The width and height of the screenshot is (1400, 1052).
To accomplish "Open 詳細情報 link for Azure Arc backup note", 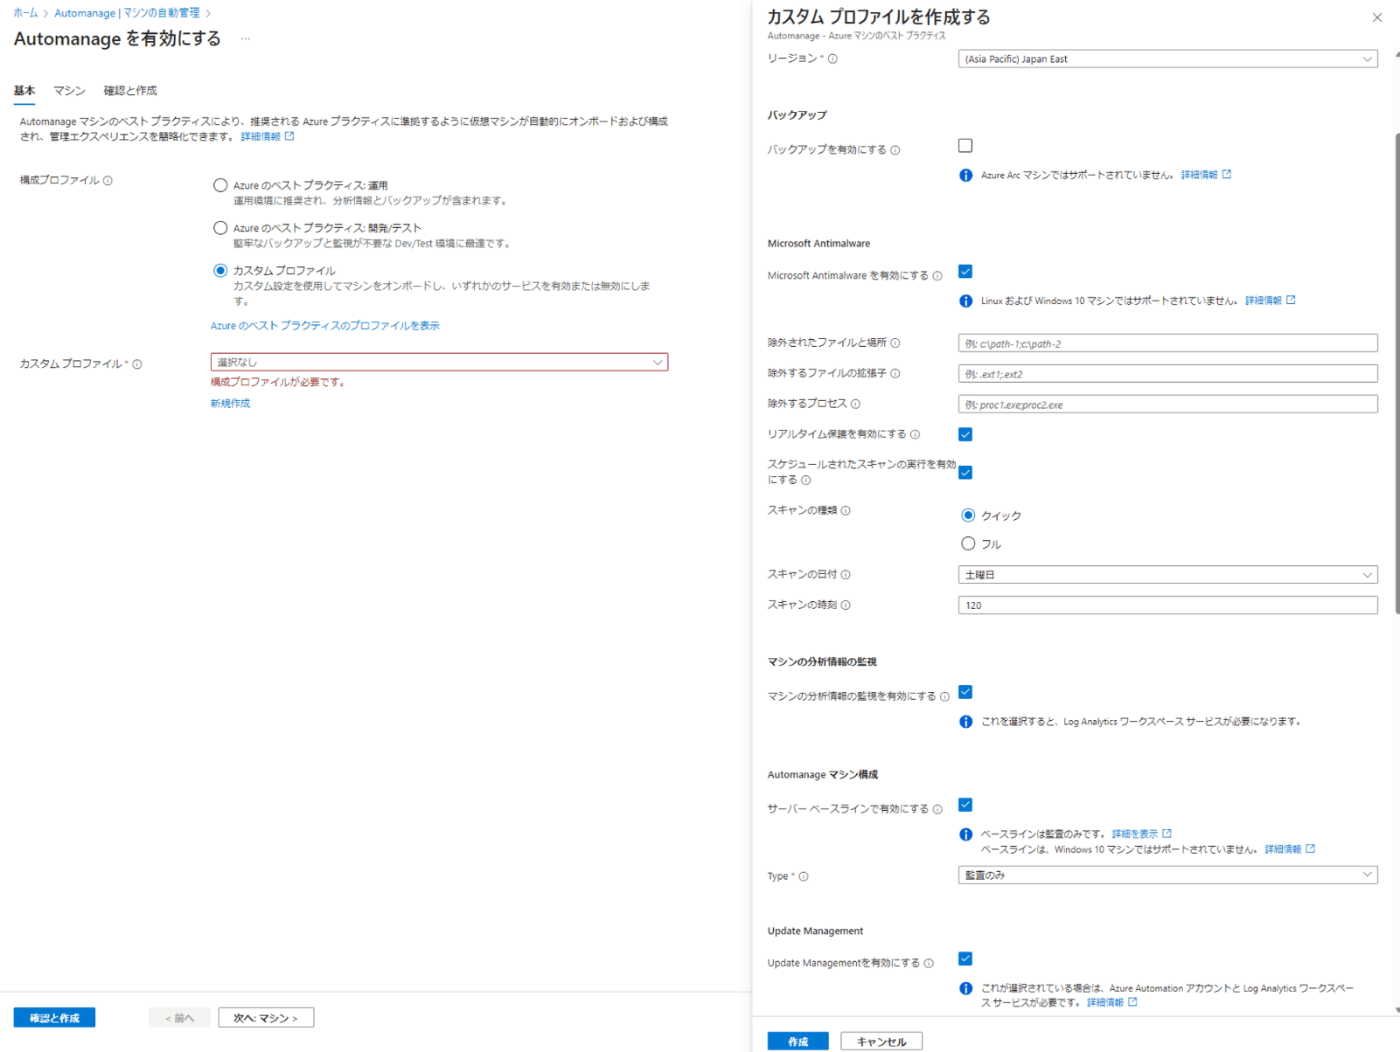I will tap(1206, 175).
